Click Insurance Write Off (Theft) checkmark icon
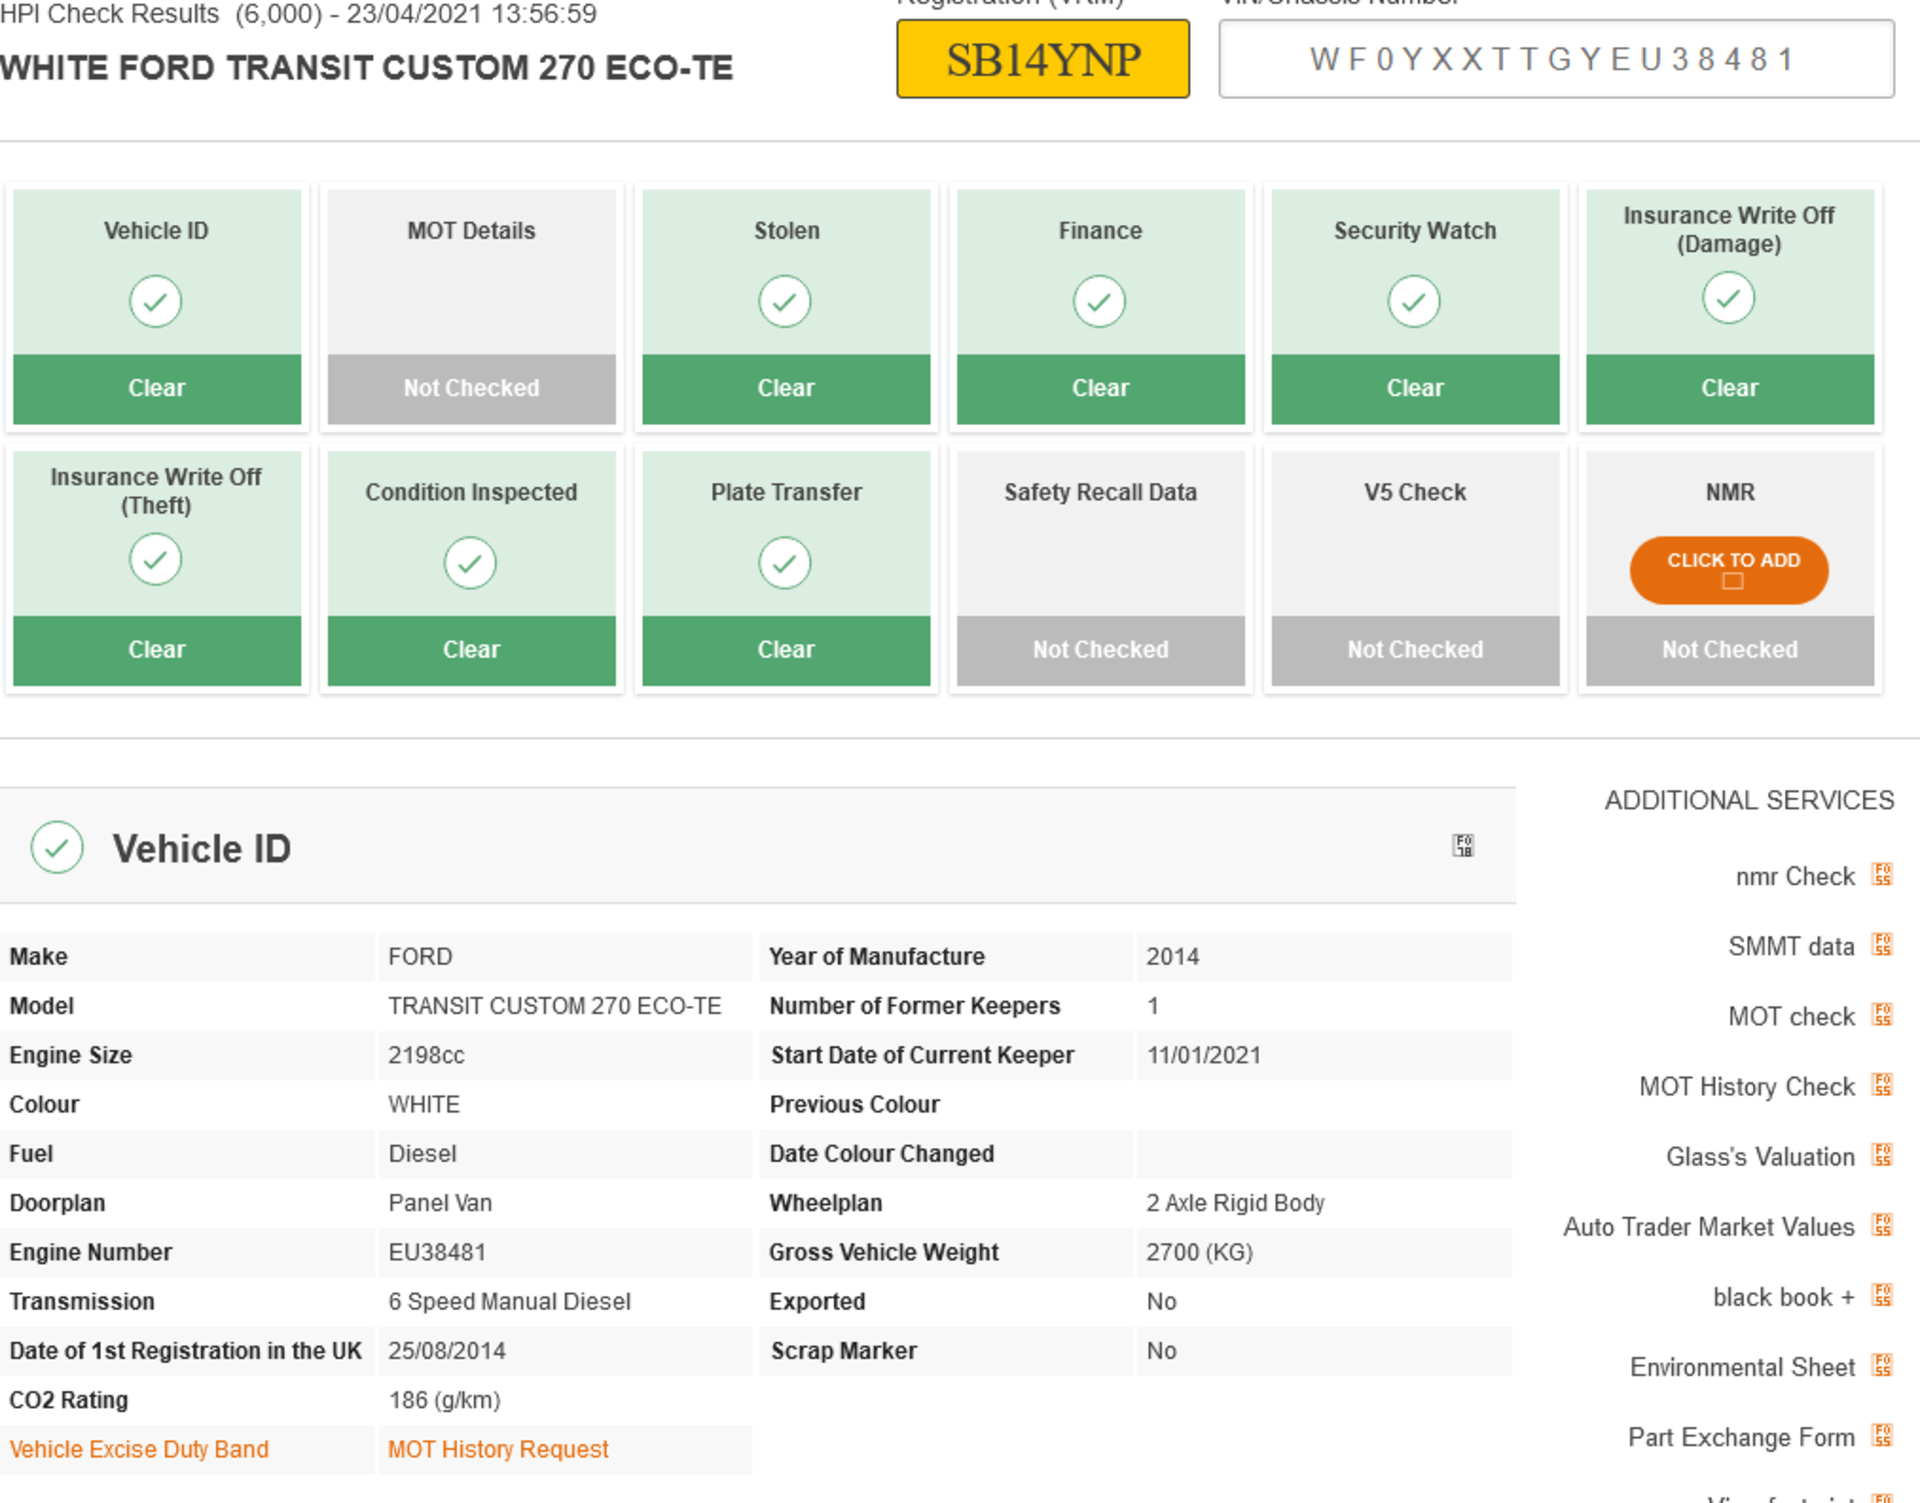1920x1503 pixels. pyautogui.click(x=156, y=559)
